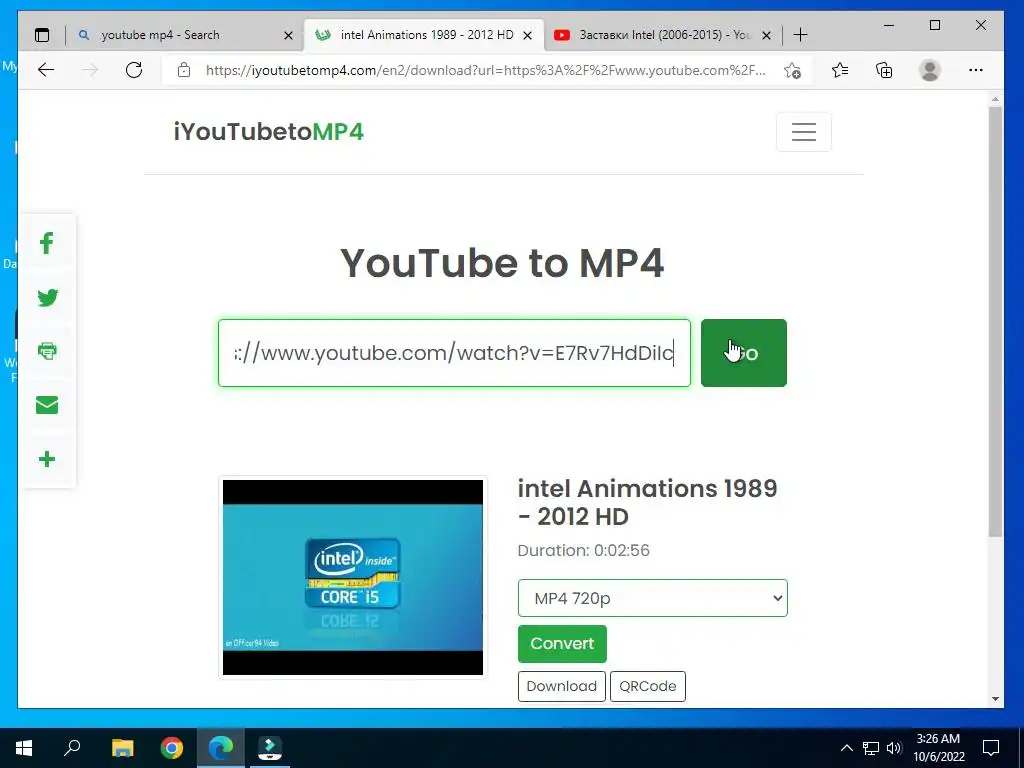Open tab actions menu
This screenshot has width=1024, height=768.
point(42,35)
